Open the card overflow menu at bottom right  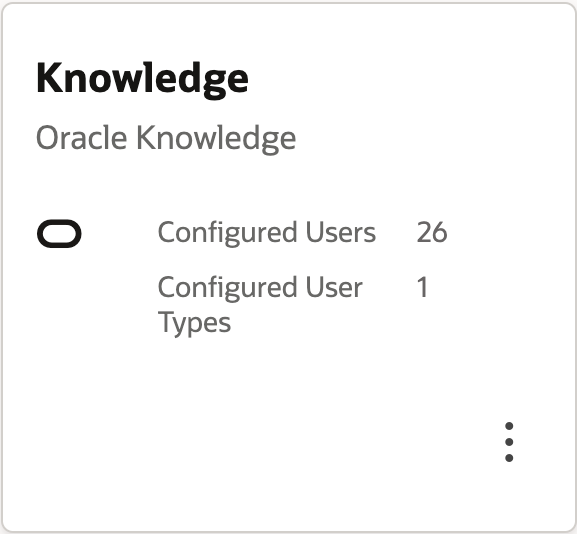[509, 442]
